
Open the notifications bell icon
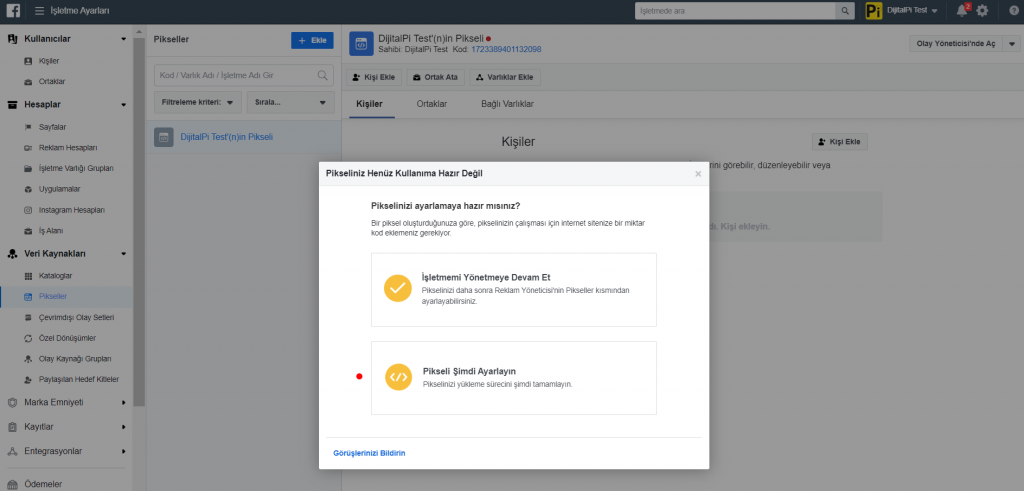pos(961,10)
